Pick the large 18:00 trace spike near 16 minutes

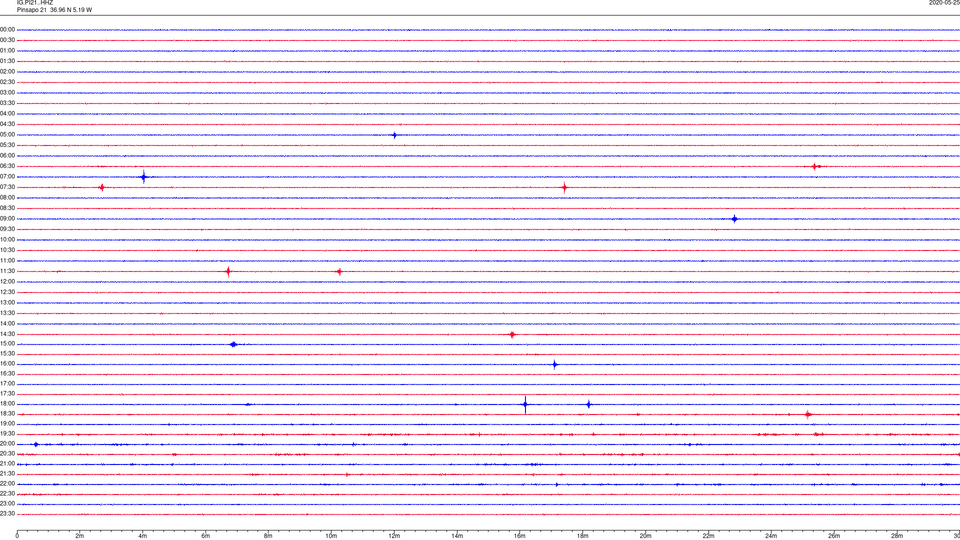(x=525, y=405)
